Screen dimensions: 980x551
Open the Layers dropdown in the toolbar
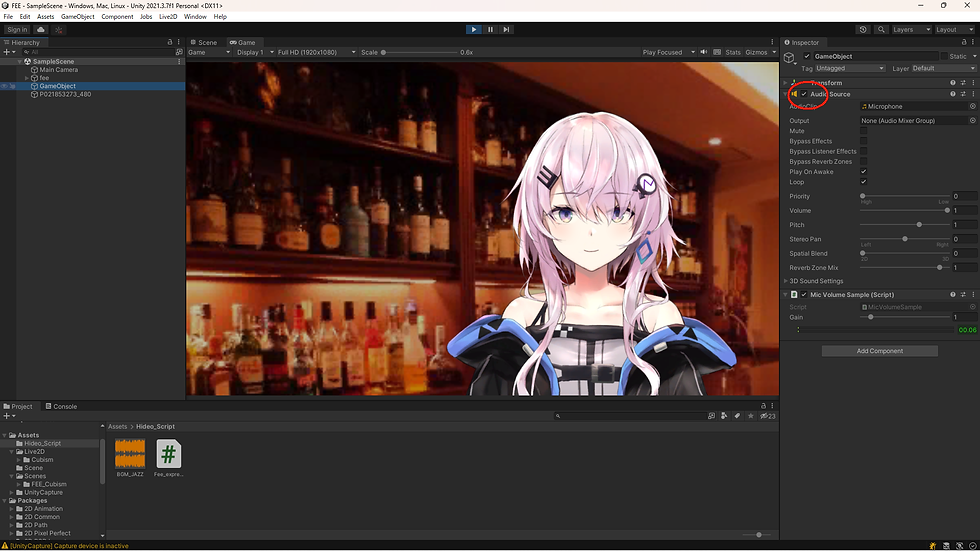tap(911, 29)
